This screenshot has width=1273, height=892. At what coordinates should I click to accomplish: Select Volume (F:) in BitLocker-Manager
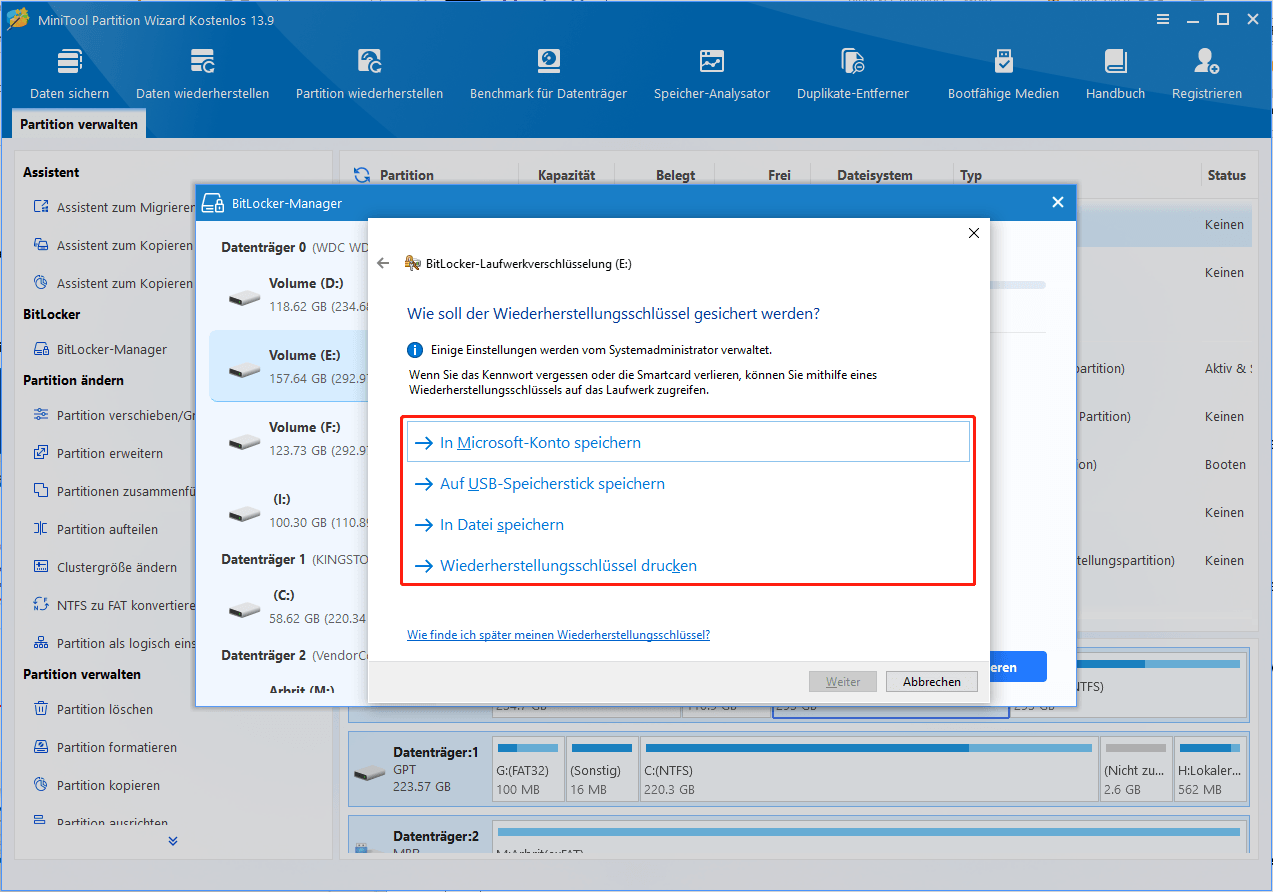pyautogui.click(x=289, y=438)
